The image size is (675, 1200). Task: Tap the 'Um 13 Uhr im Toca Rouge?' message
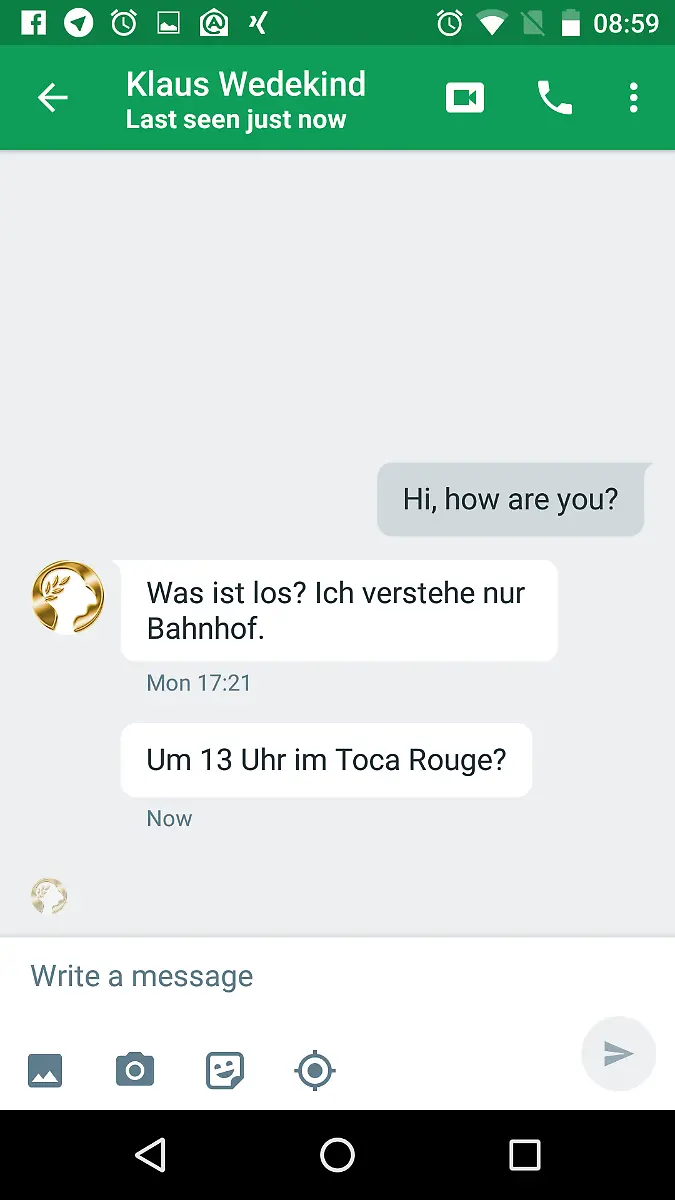pos(326,760)
